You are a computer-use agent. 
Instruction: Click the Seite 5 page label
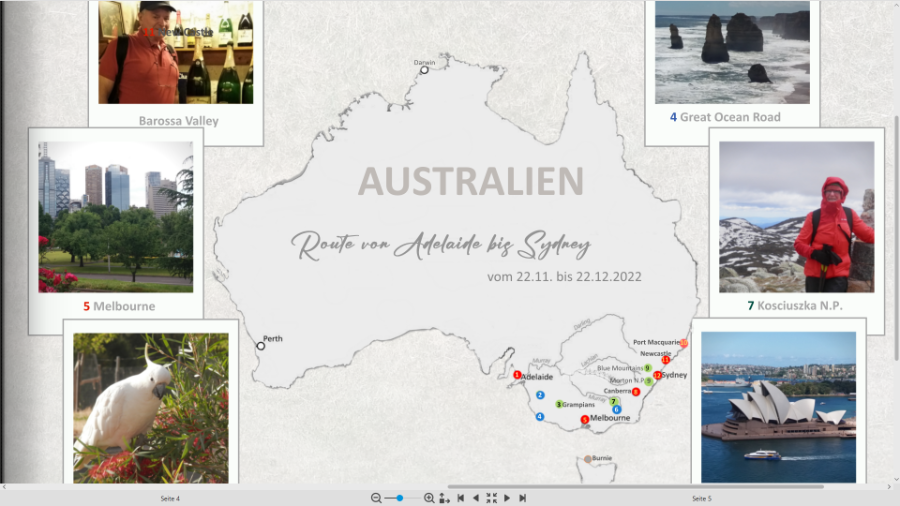point(702,498)
